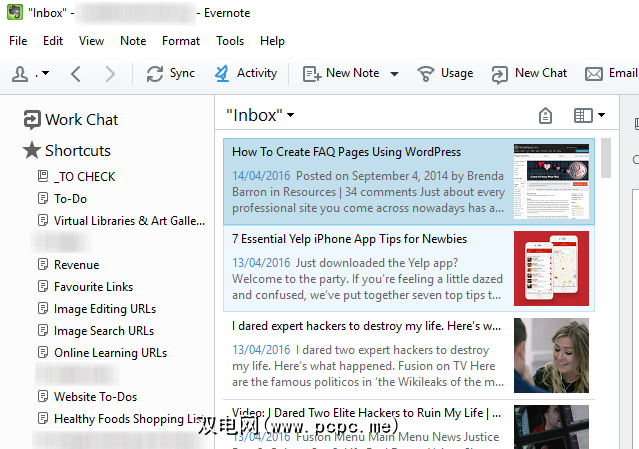The image size is (639, 449).
Task: Open the Revenue shortcut
Action: tap(68, 264)
